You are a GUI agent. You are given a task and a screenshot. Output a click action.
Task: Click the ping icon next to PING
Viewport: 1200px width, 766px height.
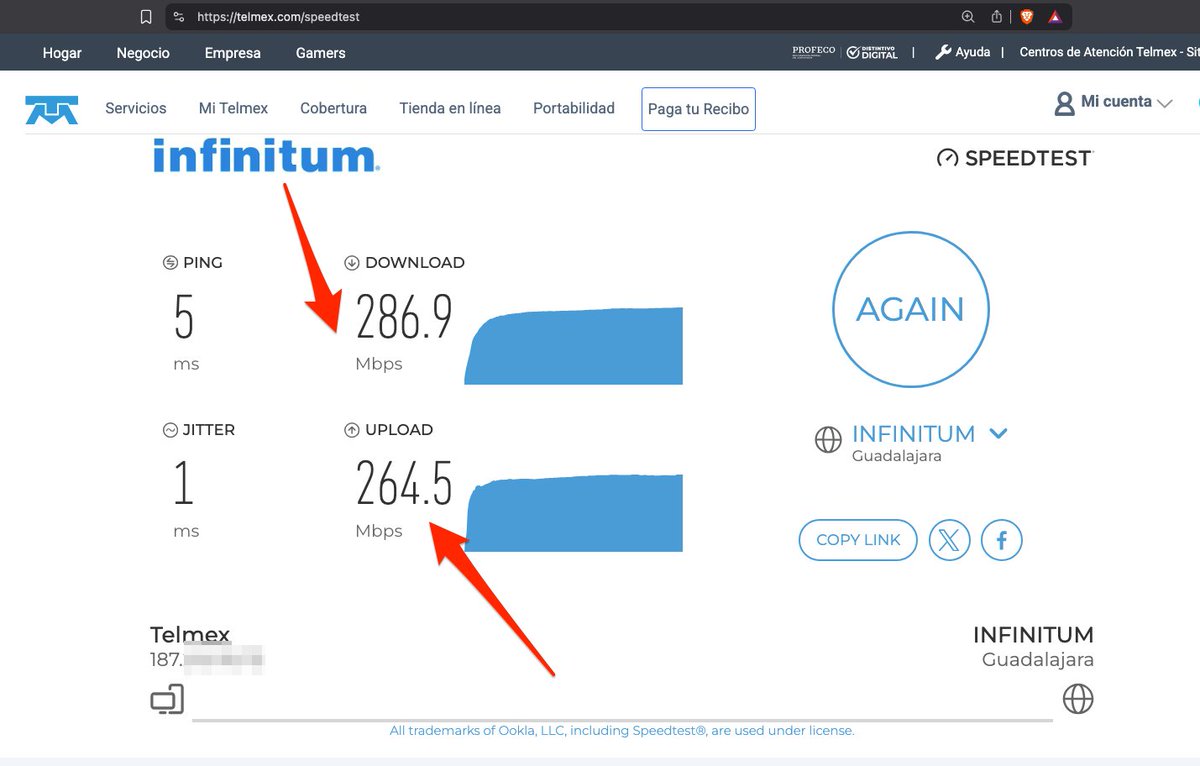point(170,263)
